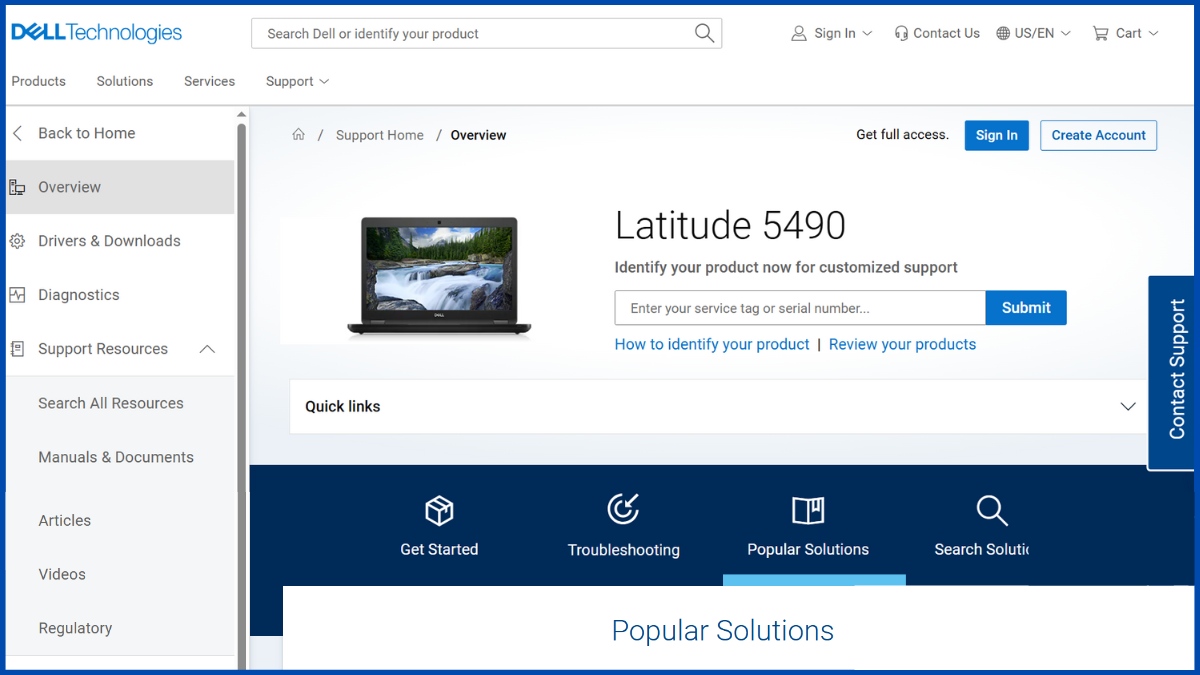1200x675 pixels.
Task: Select the search magnifier icon
Action: pyautogui.click(x=704, y=32)
